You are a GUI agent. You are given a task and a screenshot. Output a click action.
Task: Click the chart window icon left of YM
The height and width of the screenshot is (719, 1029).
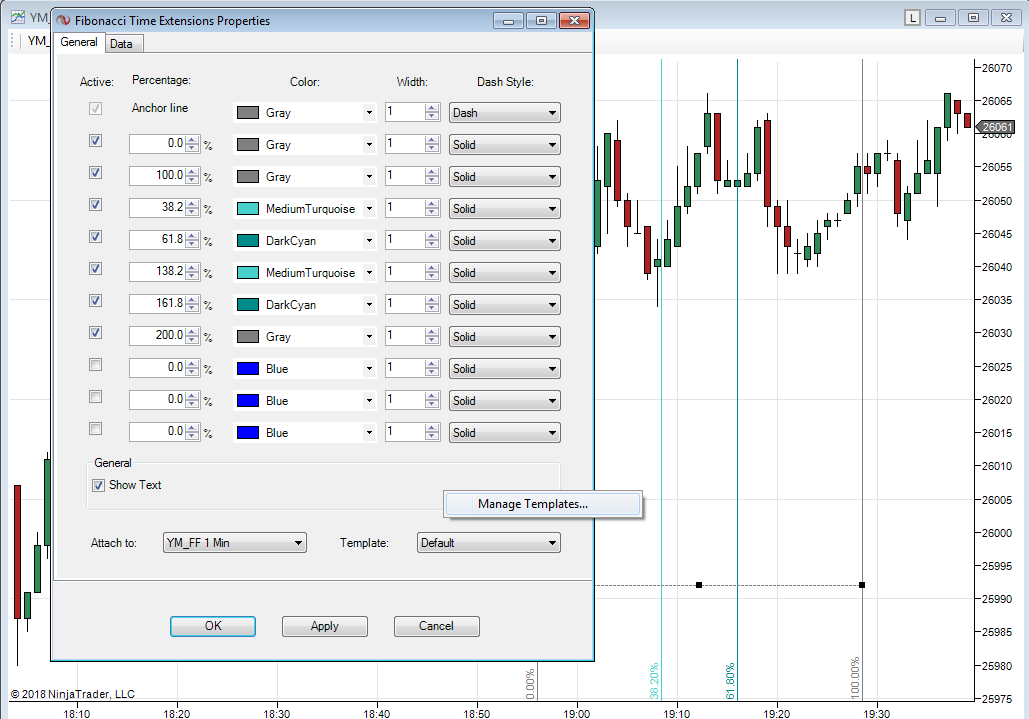[x=18, y=17]
